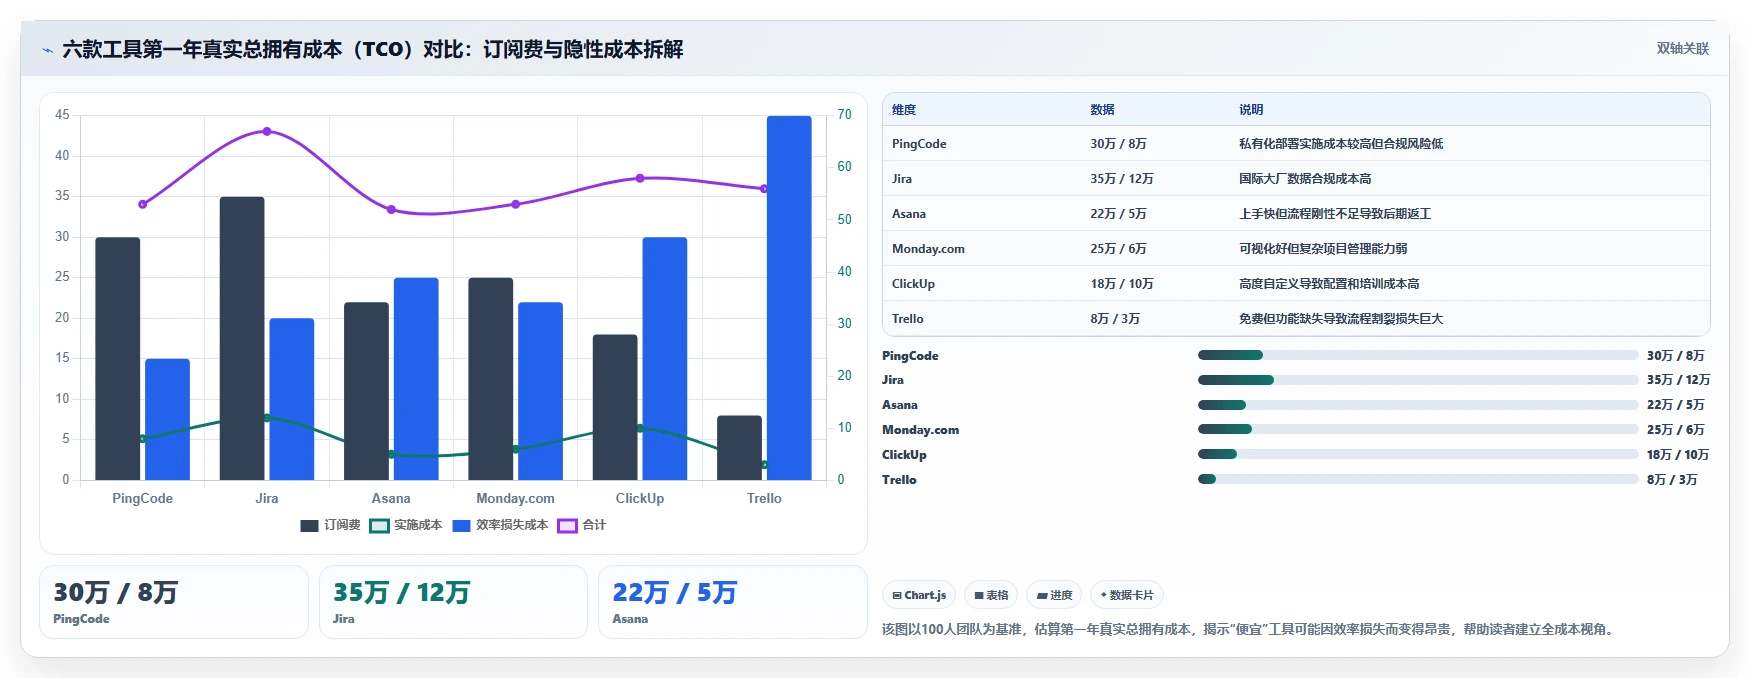Click description 高度自定义导致配置和培训成本高
The height and width of the screenshot is (678, 1750).
tap(1329, 284)
